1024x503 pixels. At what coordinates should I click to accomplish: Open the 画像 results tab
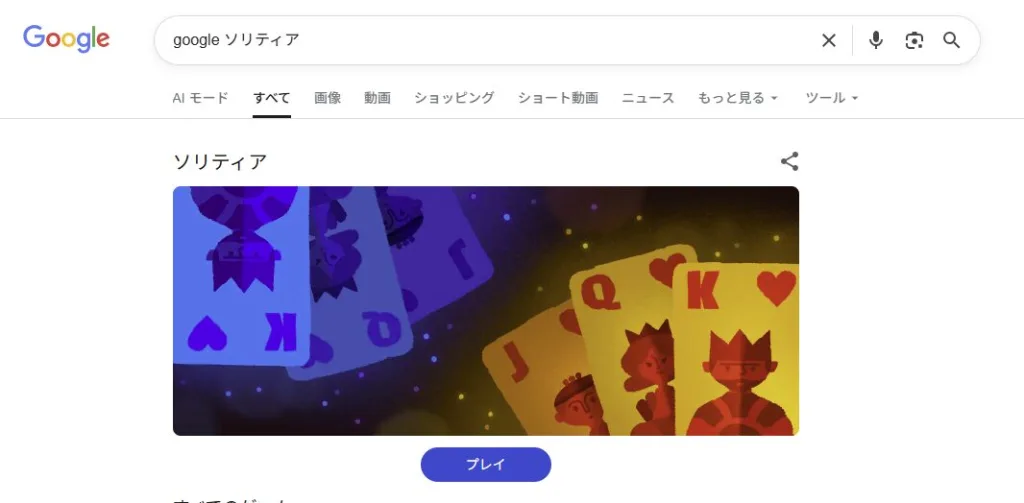click(x=327, y=98)
